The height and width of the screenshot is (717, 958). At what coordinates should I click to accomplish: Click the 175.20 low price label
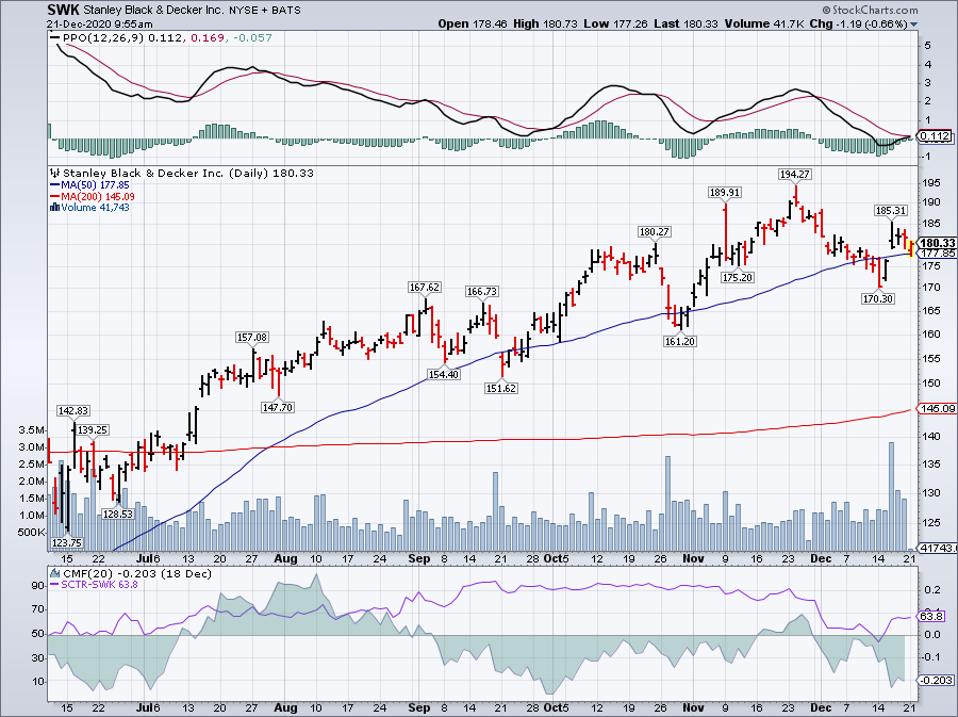[737, 278]
